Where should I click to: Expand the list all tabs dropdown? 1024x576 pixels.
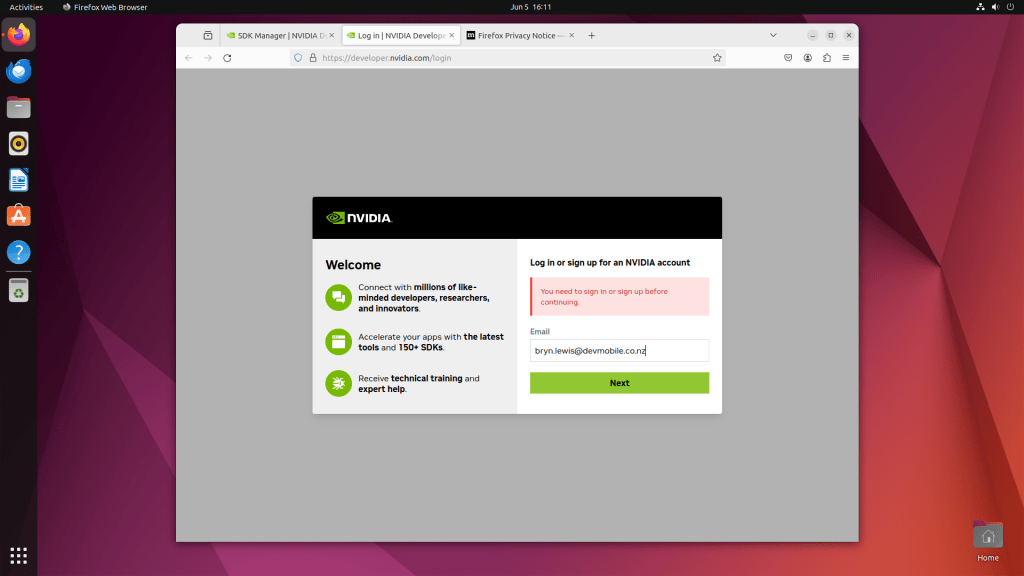(x=773, y=35)
